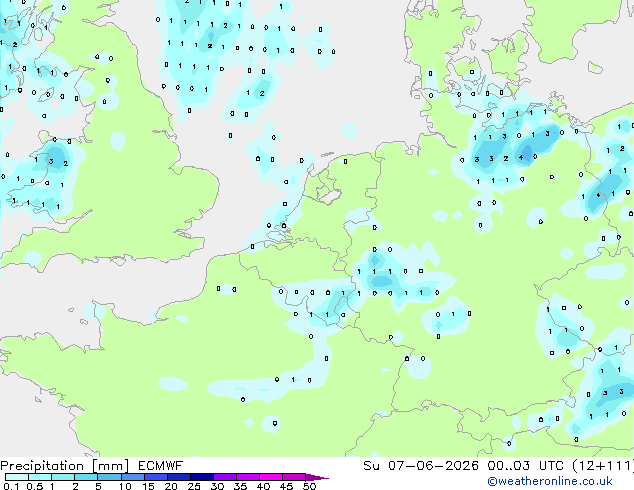Select the legend label "40"
This screenshot has height=490, width=634.
(x=264, y=486)
